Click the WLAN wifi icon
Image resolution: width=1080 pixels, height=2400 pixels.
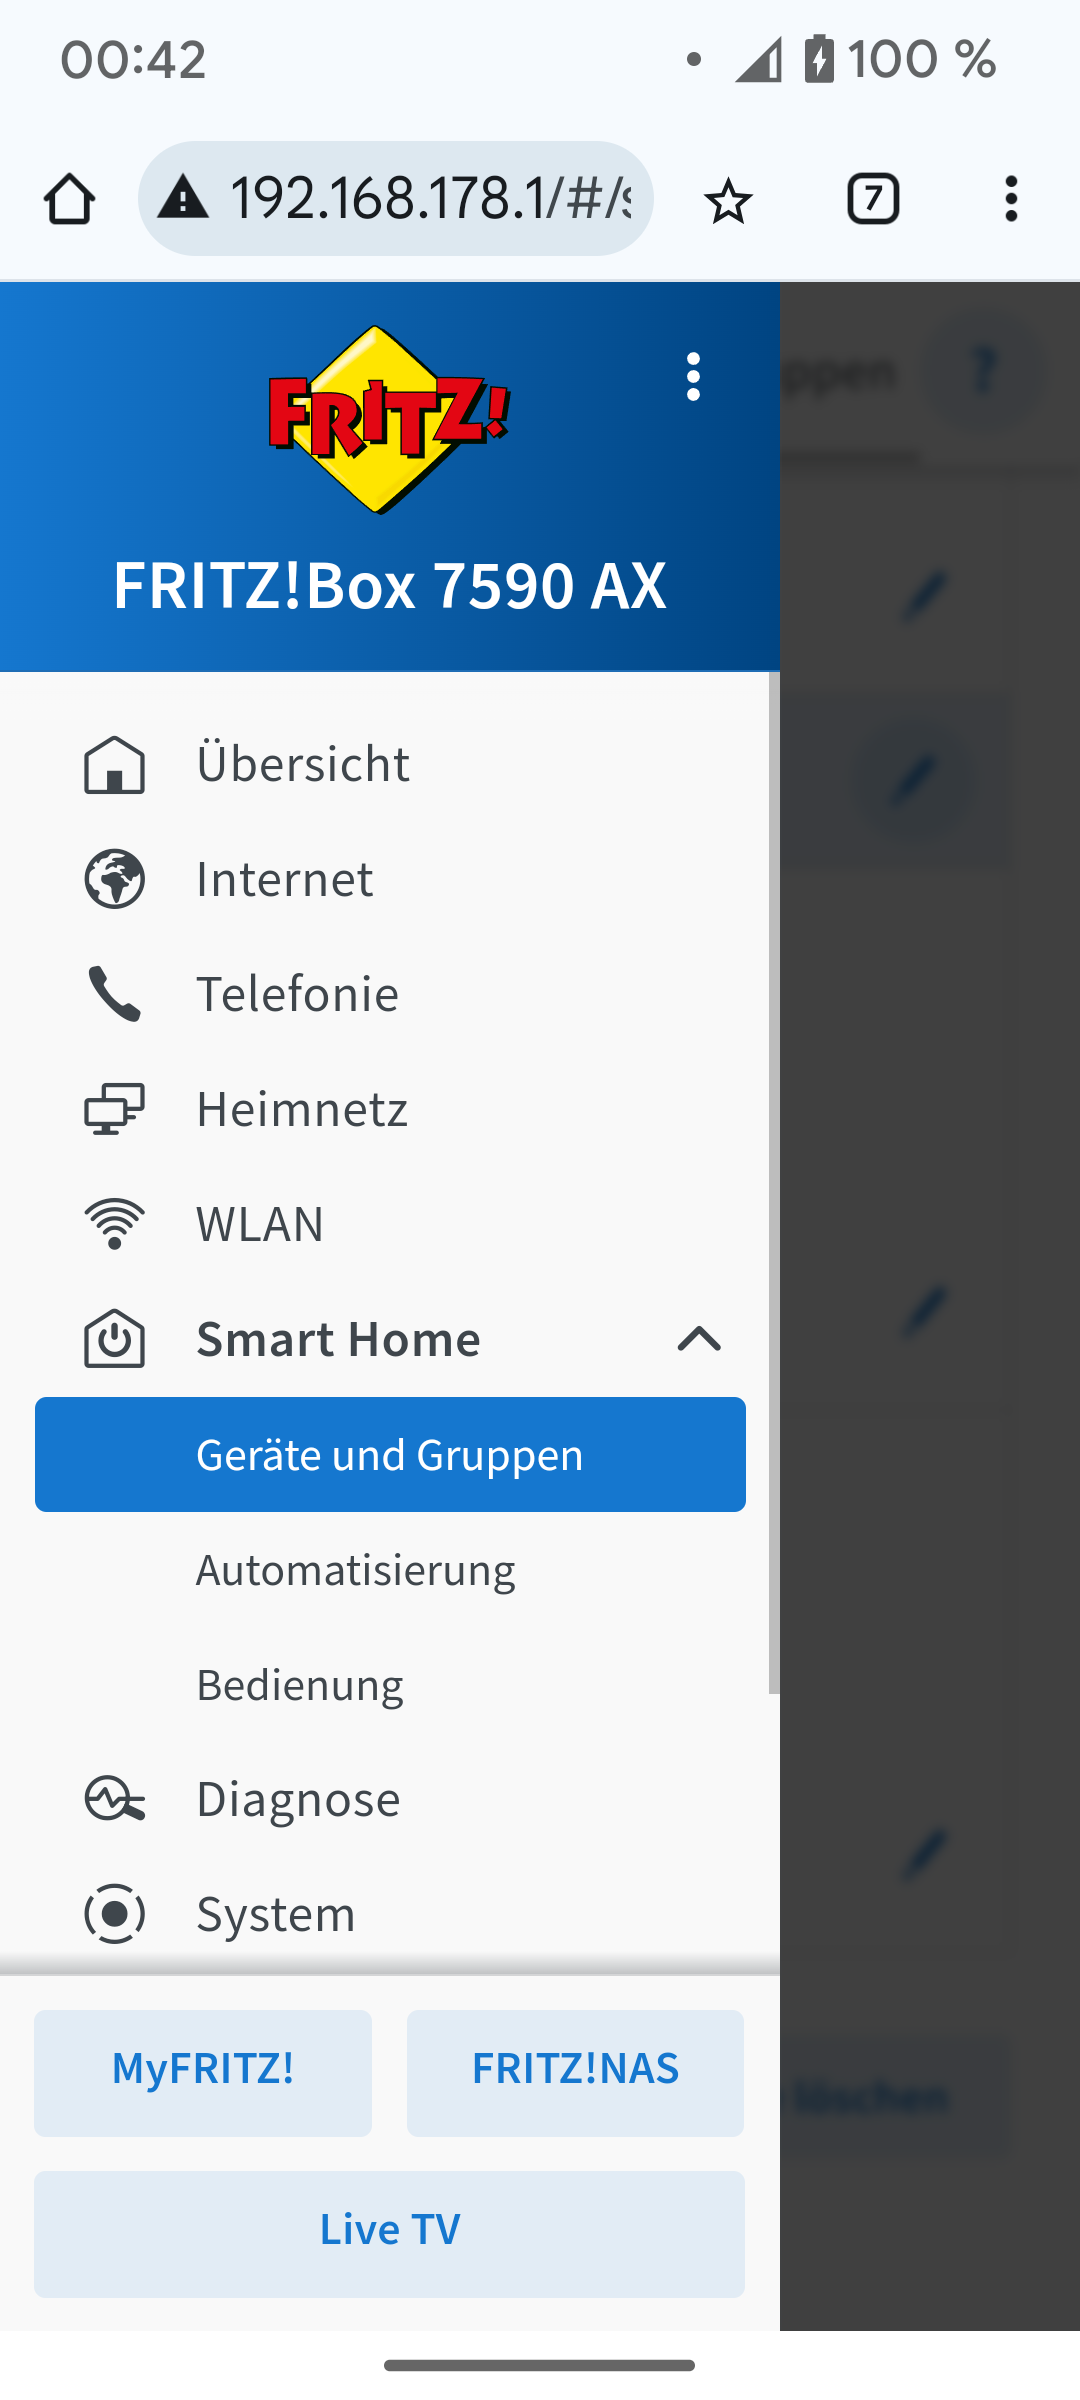pyautogui.click(x=114, y=1223)
